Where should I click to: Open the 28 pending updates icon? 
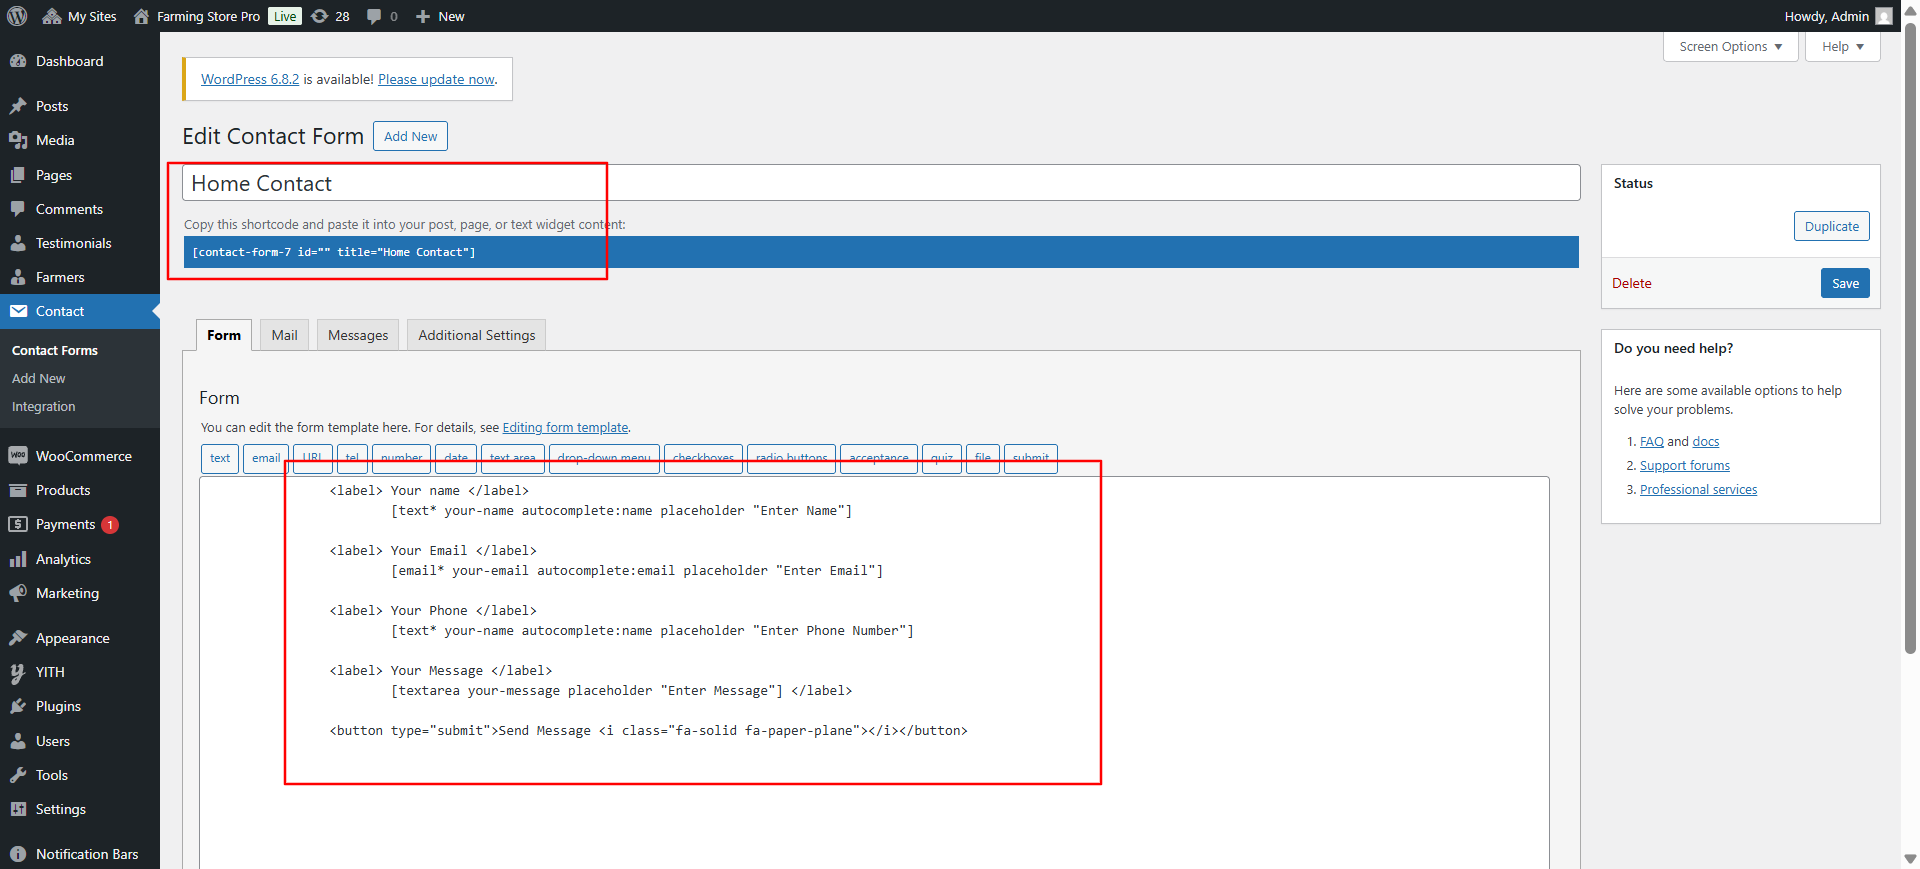click(x=330, y=16)
